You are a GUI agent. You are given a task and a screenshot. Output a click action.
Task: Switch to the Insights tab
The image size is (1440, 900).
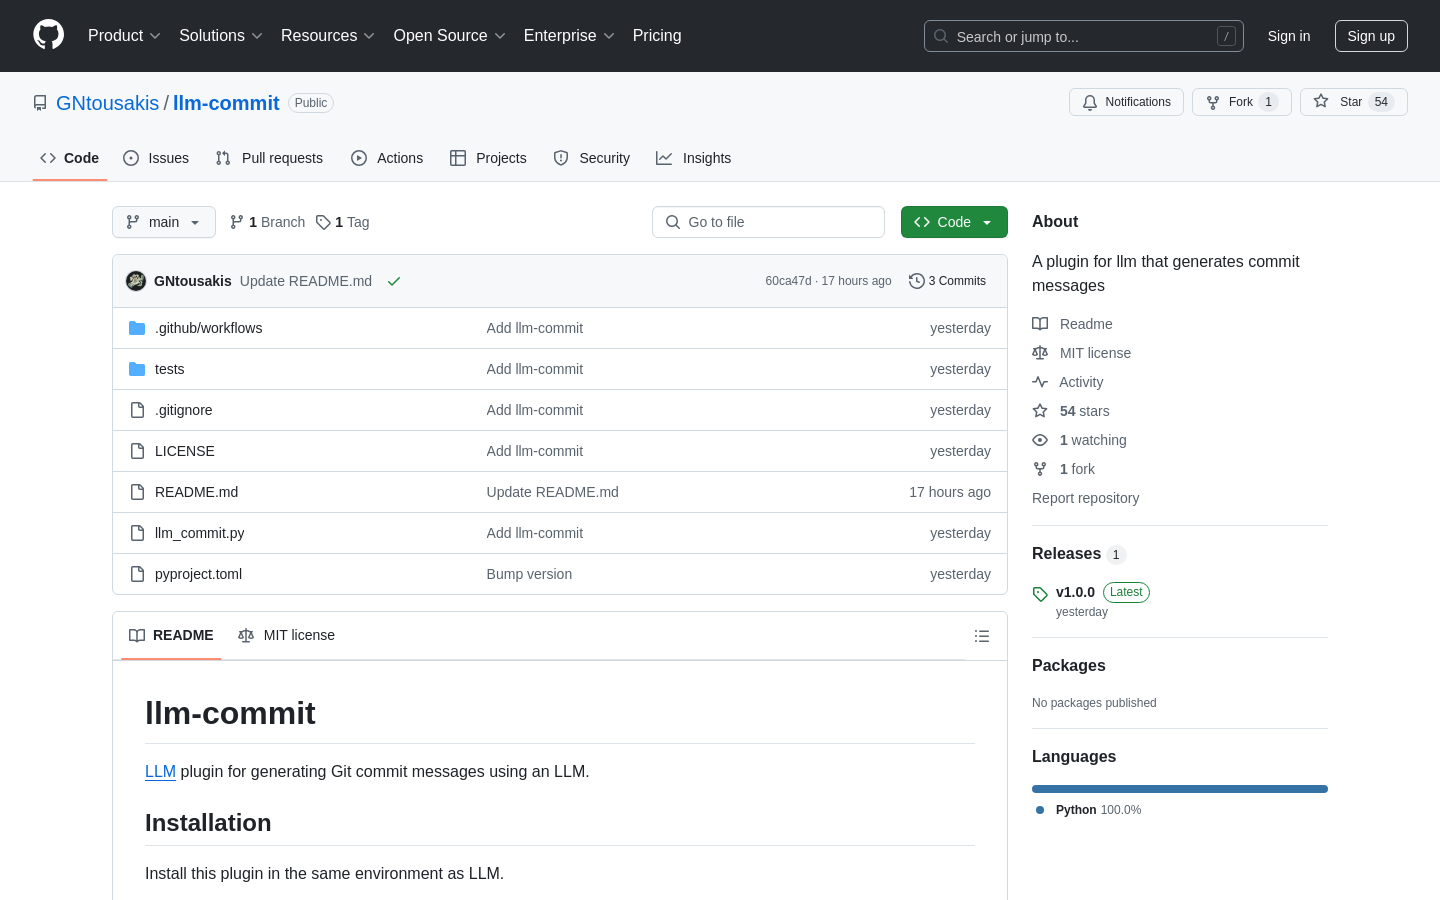tap(694, 158)
